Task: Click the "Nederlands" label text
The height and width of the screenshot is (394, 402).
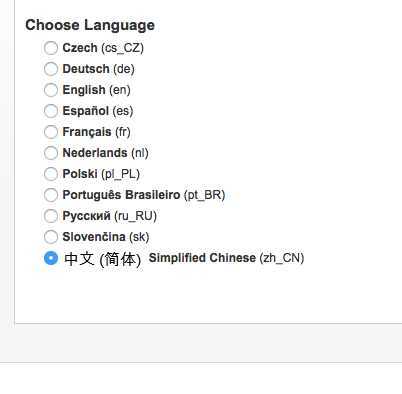Action: click(x=95, y=153)
